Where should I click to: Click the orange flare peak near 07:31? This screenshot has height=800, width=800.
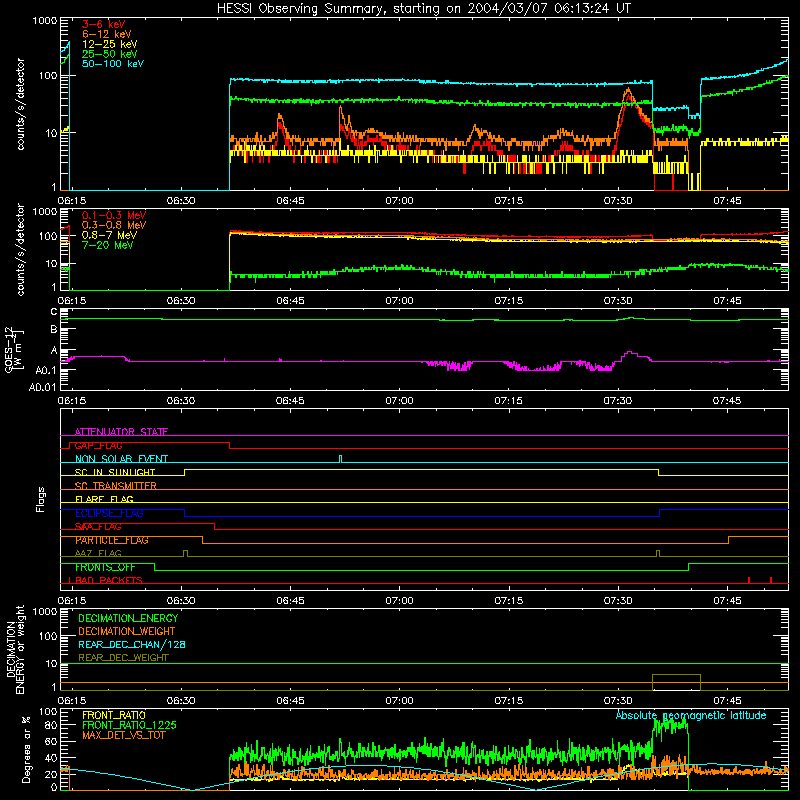(628, 91)
